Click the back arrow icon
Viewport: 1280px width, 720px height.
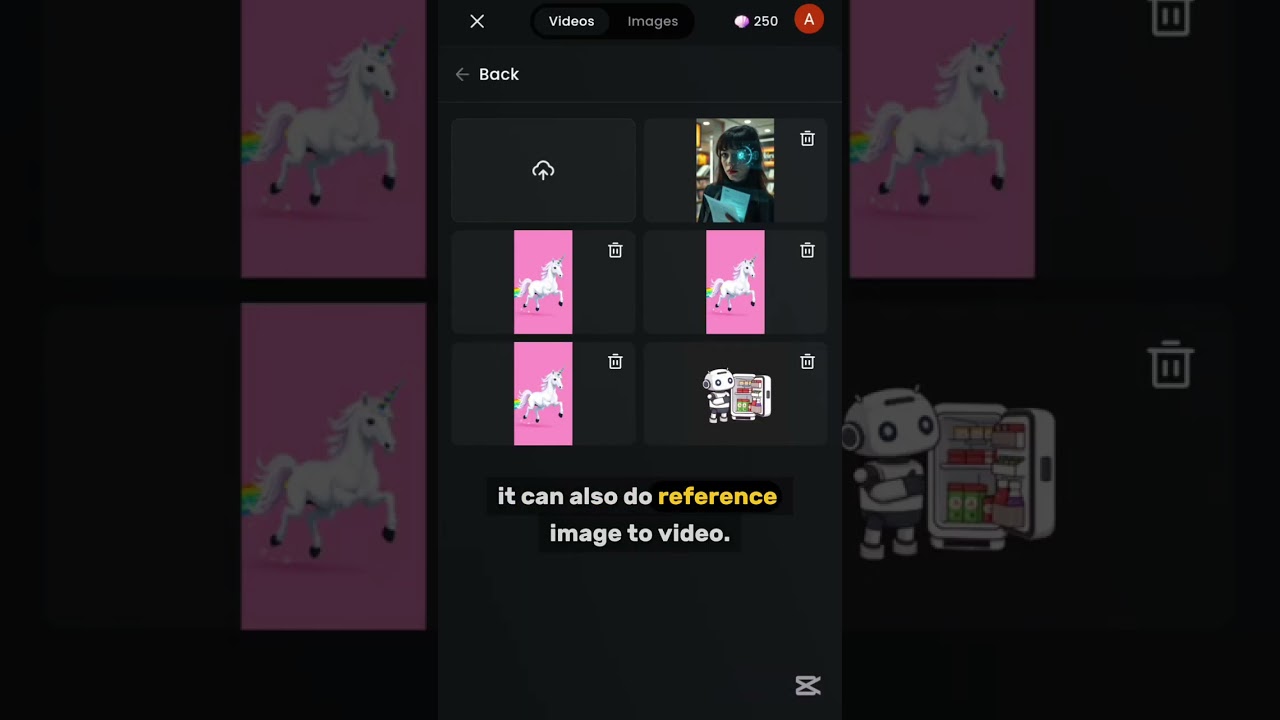[462, 74]
